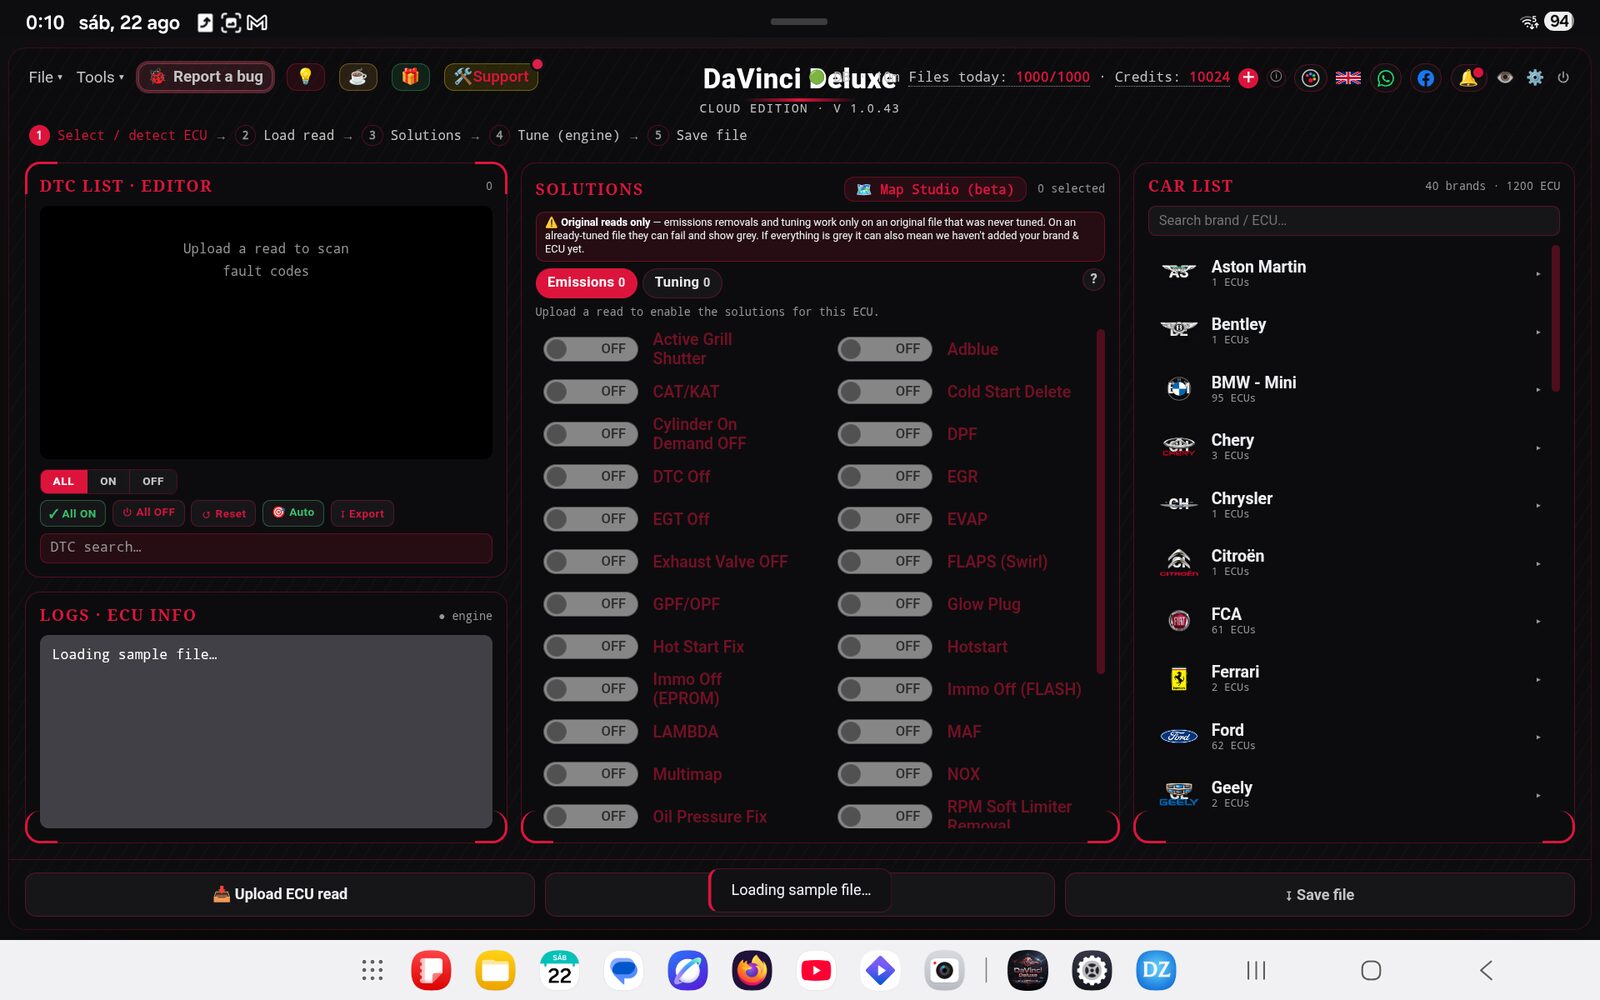
Task: Switch to the Emissions tab
Action: (586, 282)
